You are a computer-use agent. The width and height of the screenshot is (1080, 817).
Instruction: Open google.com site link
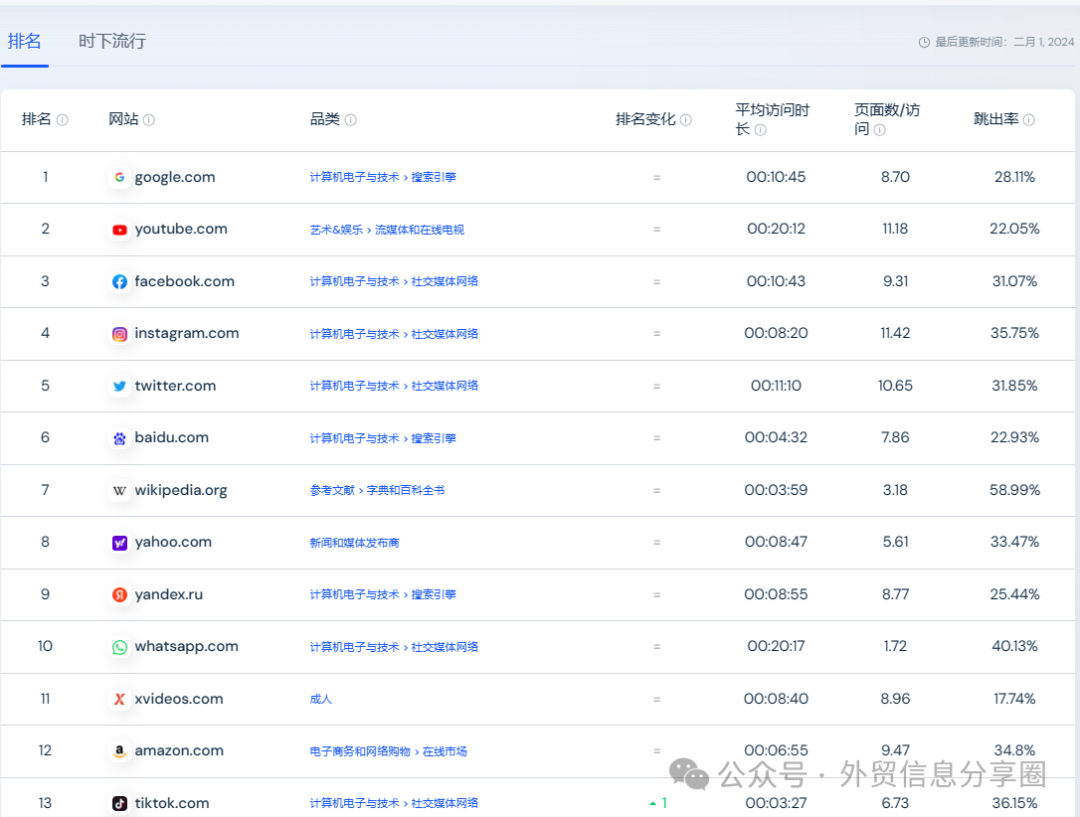point(175,177)
